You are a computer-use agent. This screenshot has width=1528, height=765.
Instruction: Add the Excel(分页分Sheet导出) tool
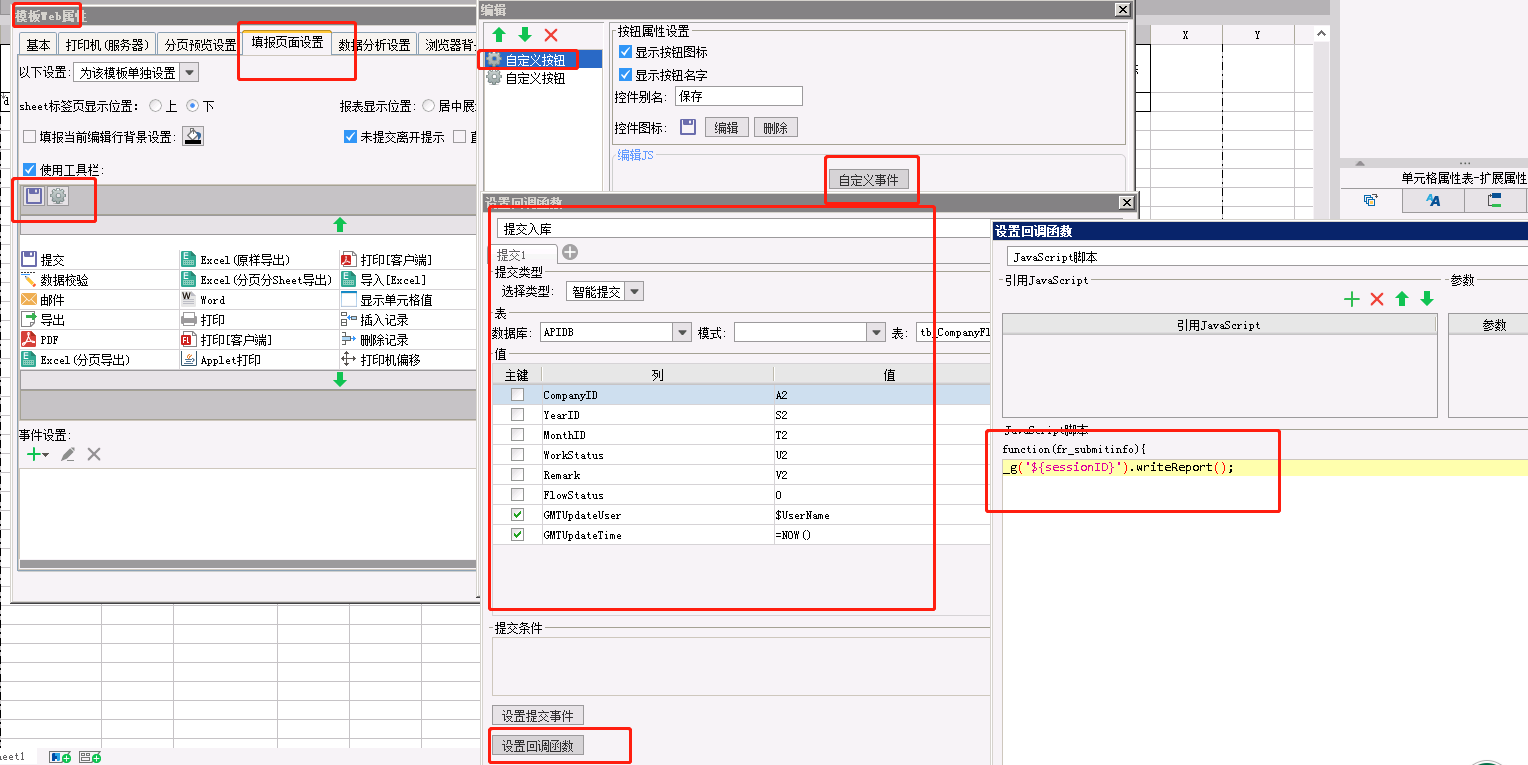256,280
